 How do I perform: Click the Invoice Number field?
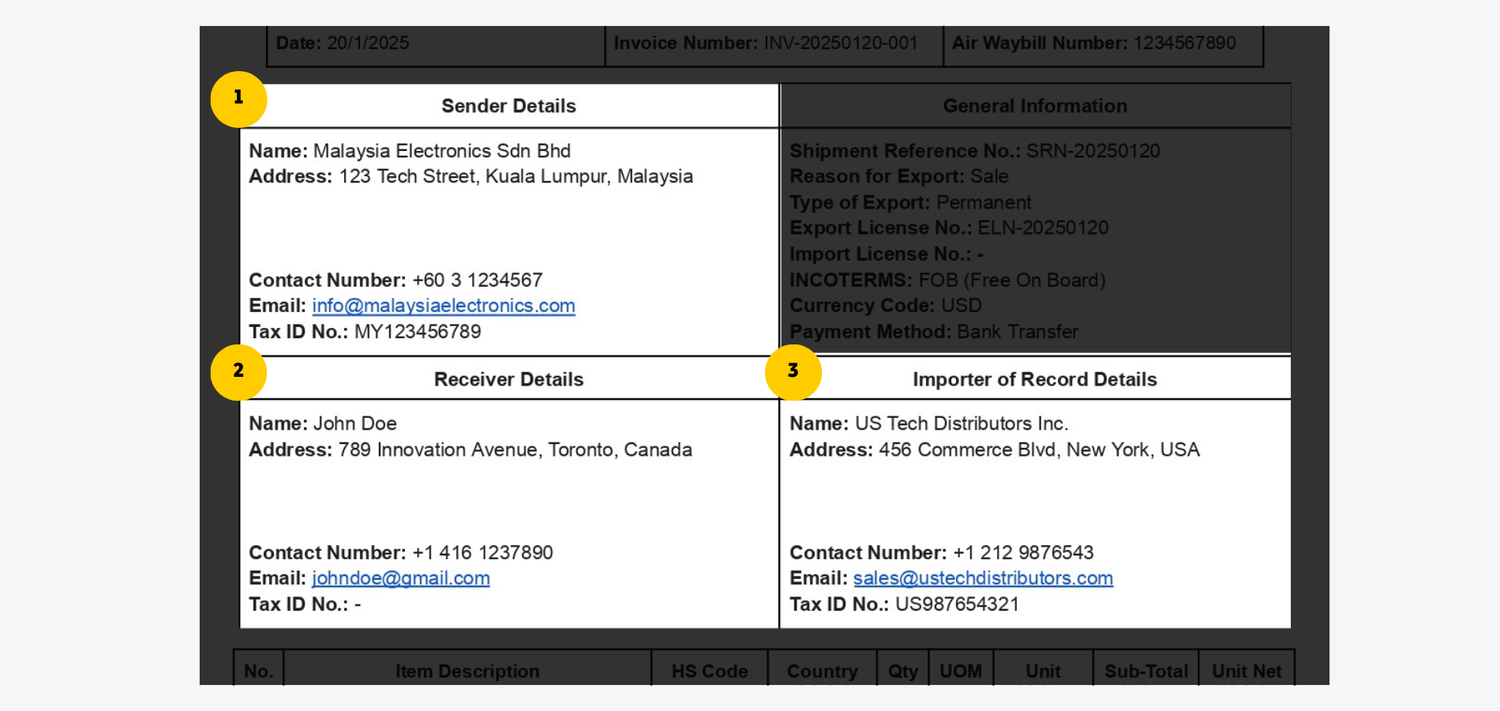(765, 44)
